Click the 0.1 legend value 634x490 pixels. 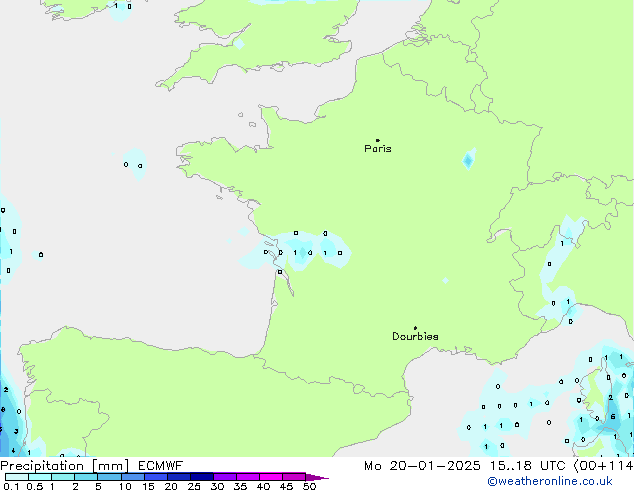coord(11,486)
